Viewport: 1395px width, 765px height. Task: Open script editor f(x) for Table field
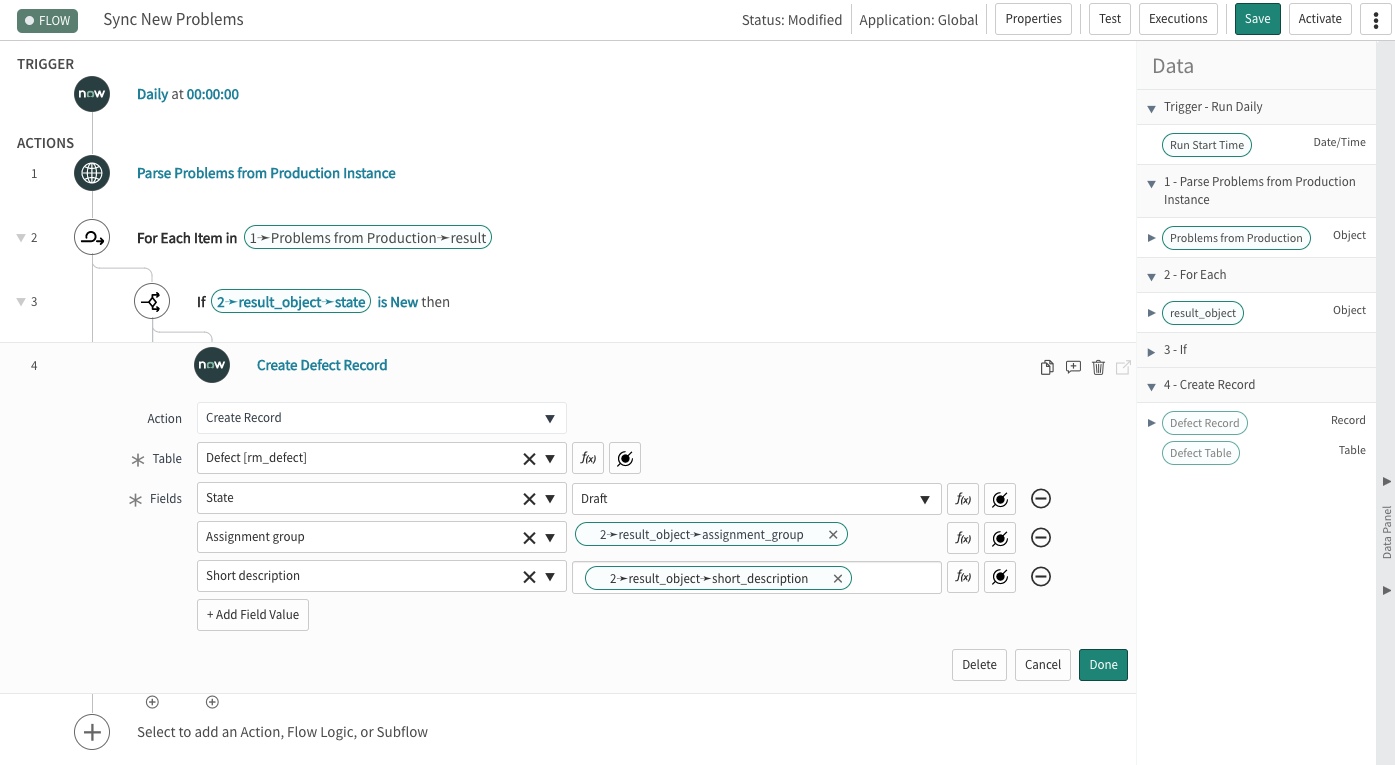(588, 458)
